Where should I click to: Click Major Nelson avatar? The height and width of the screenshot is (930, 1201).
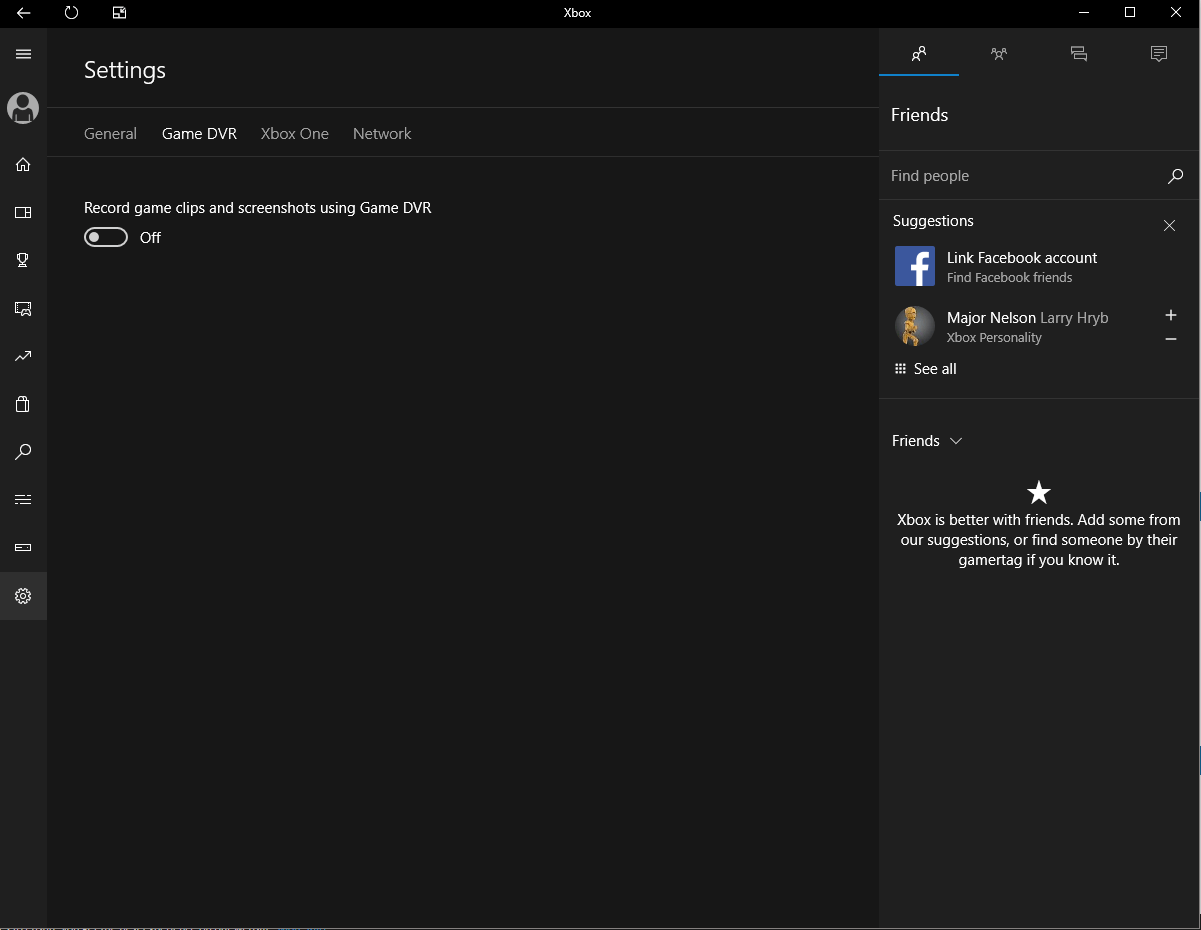point(913,326)
